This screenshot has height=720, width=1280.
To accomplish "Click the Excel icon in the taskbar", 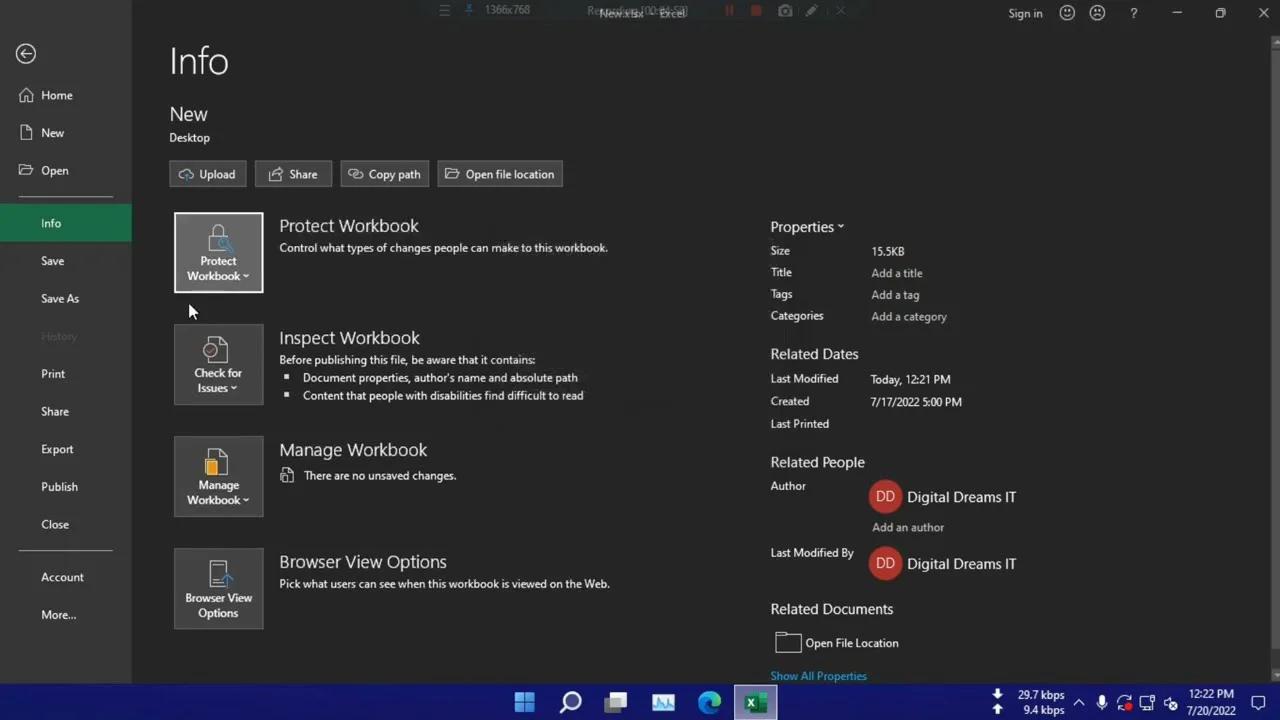I will click(755, 702).
